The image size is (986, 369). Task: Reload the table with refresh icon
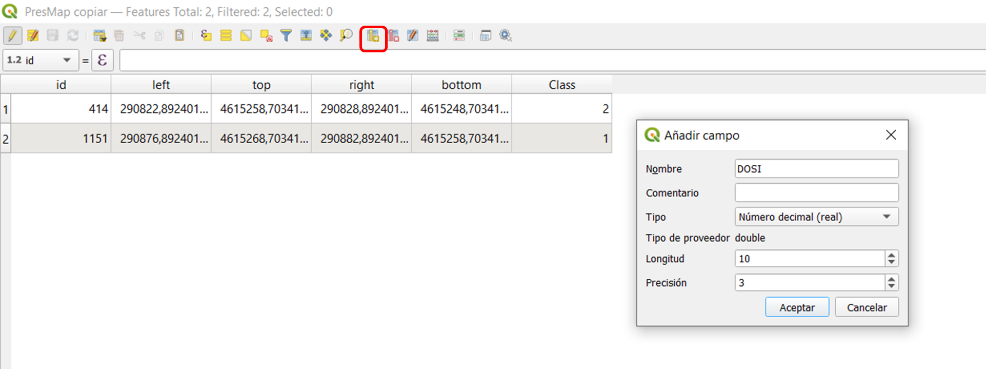73,36
